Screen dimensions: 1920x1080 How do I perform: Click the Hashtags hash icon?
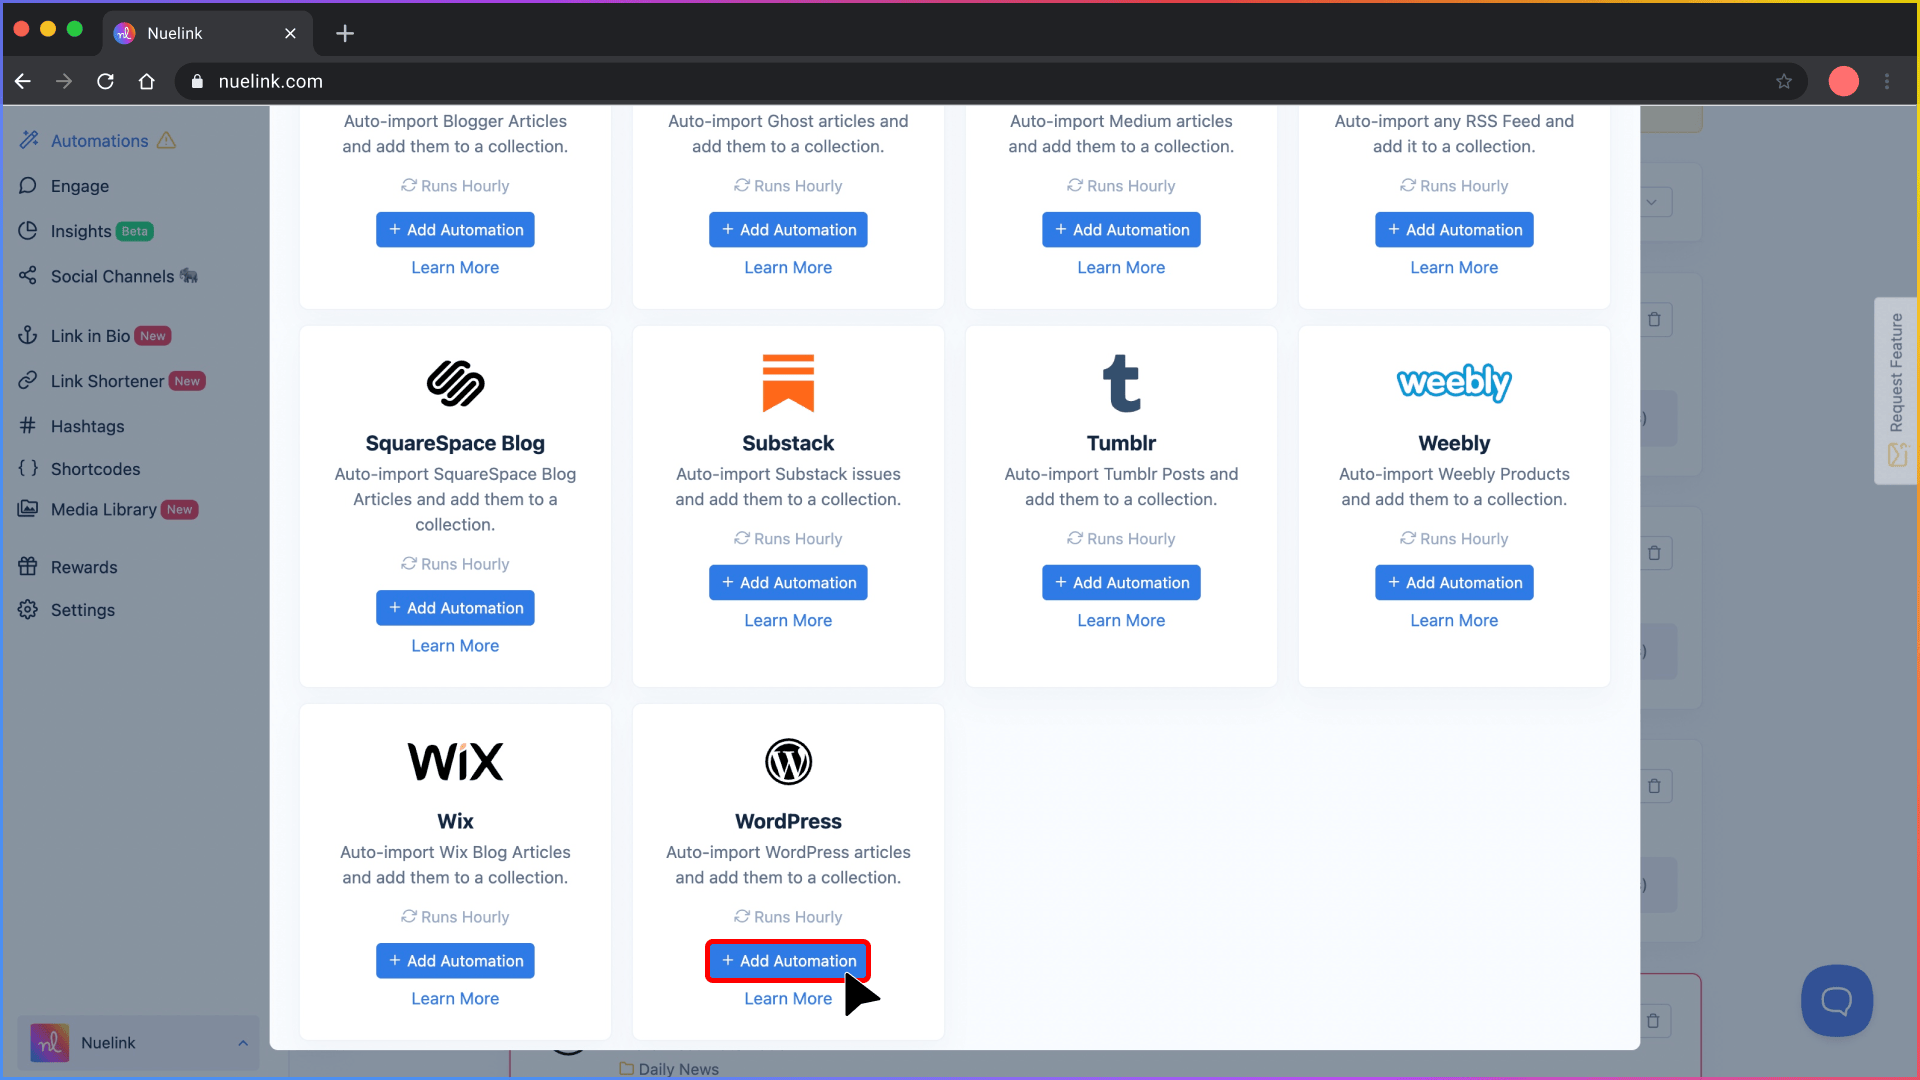coord(28,425)
